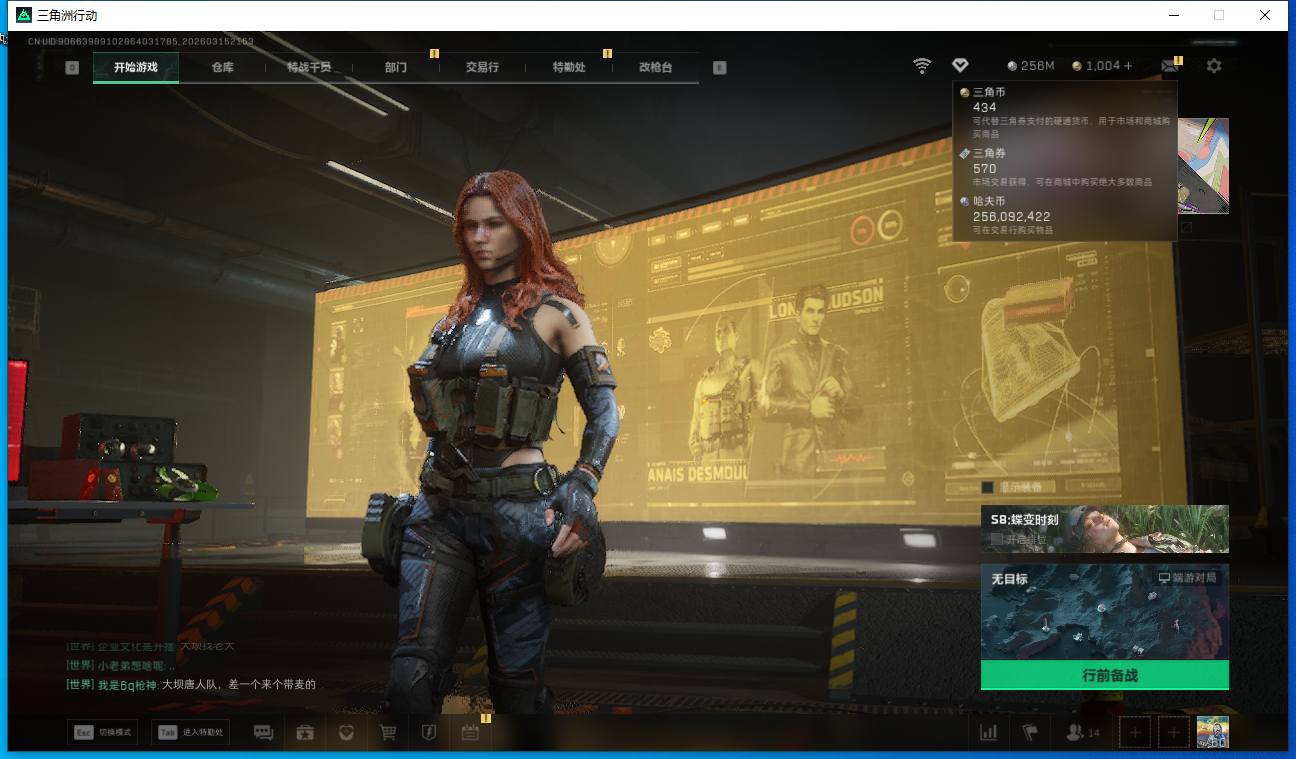
Task: Click the 三角洲行动 window title icon
Action: coord(24,15)
